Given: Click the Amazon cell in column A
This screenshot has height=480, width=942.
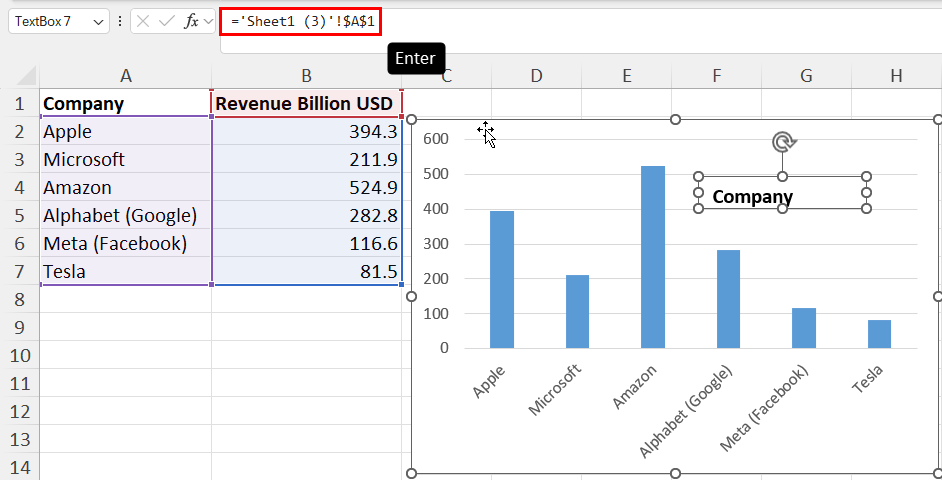Looking at the screenshot, I should pyautogui.click(x=126, y=187).
